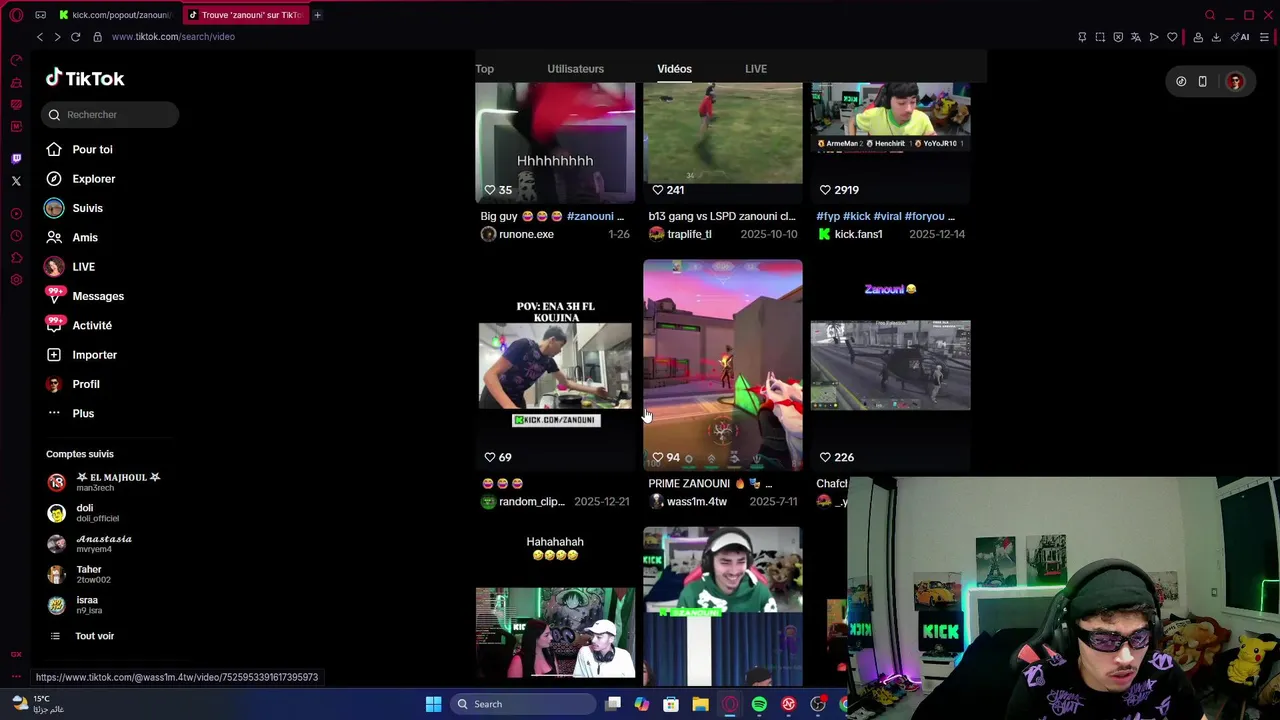1280x720 pixels.
Task: Open PRIME ZANOUNI video thumbnail
Action: point(722,365)
